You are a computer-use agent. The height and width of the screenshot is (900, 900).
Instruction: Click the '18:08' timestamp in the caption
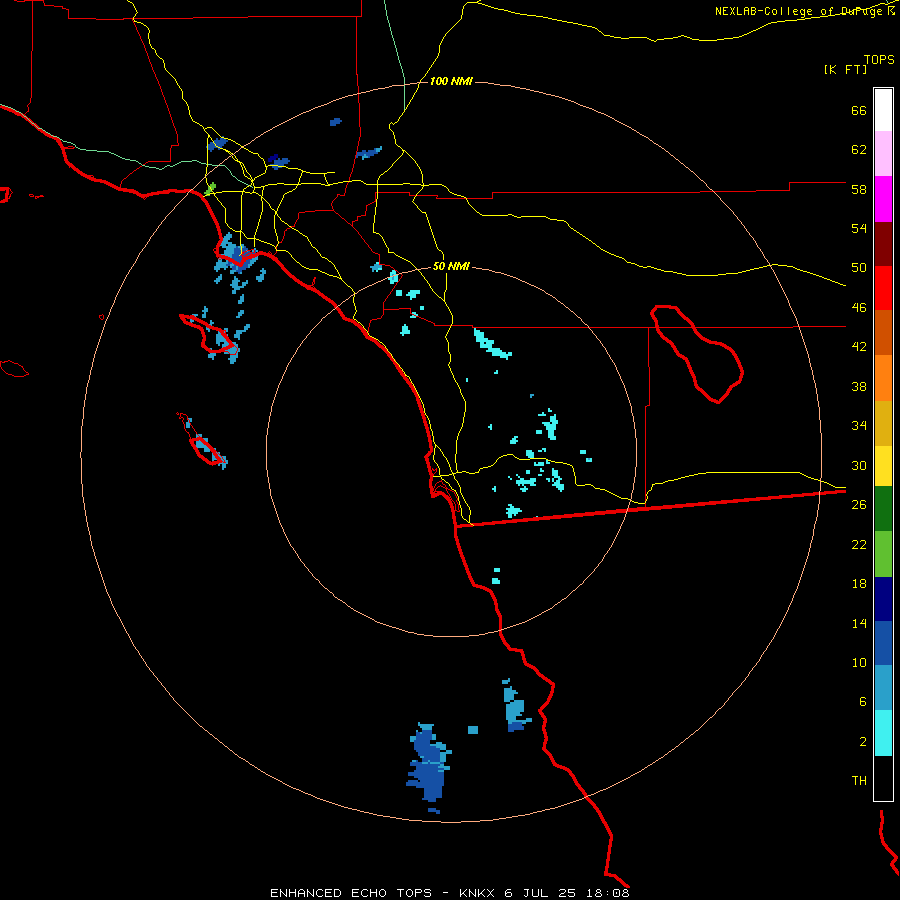point(607,893)
